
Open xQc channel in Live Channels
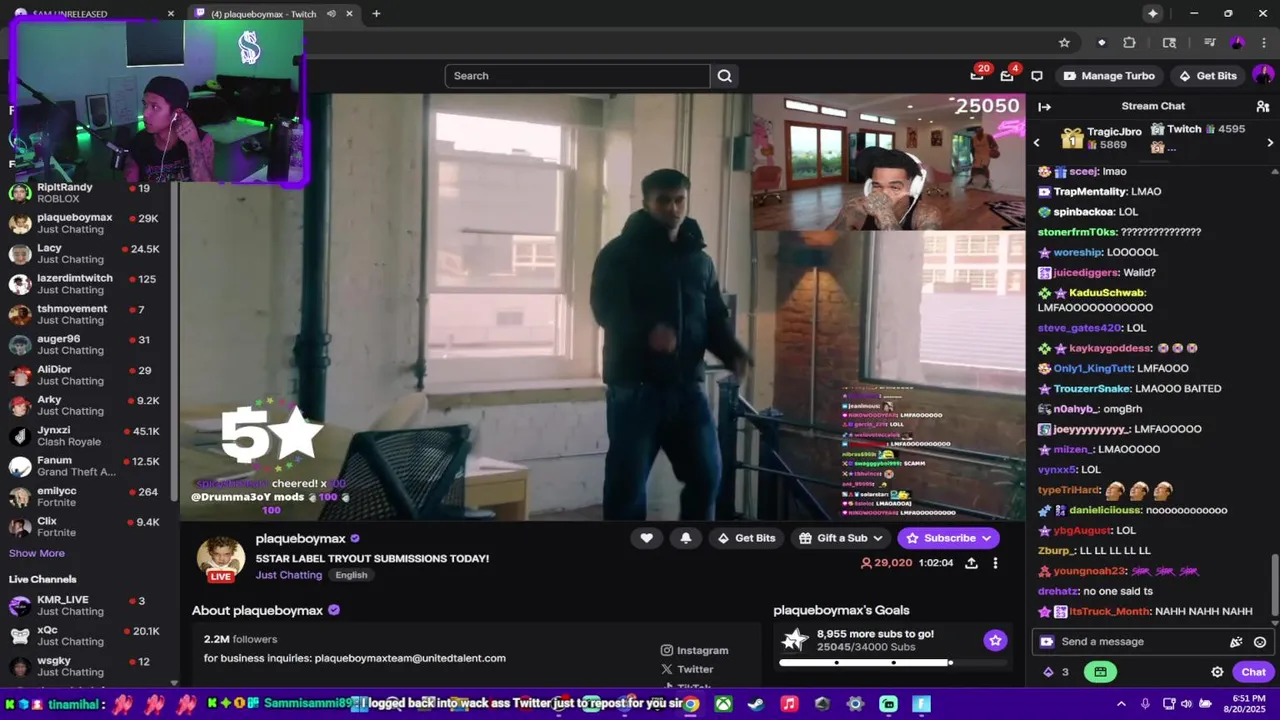(x=88, y=636)
